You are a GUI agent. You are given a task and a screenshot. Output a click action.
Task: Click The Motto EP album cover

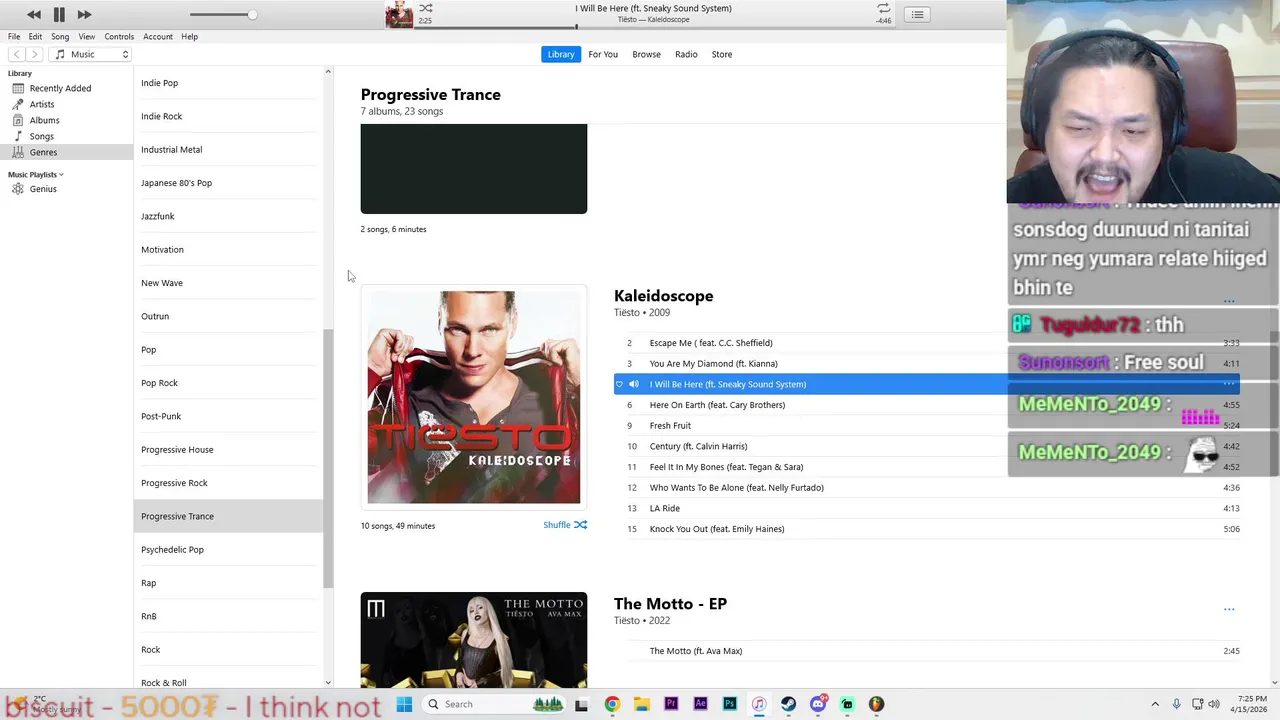coord(473,640)
